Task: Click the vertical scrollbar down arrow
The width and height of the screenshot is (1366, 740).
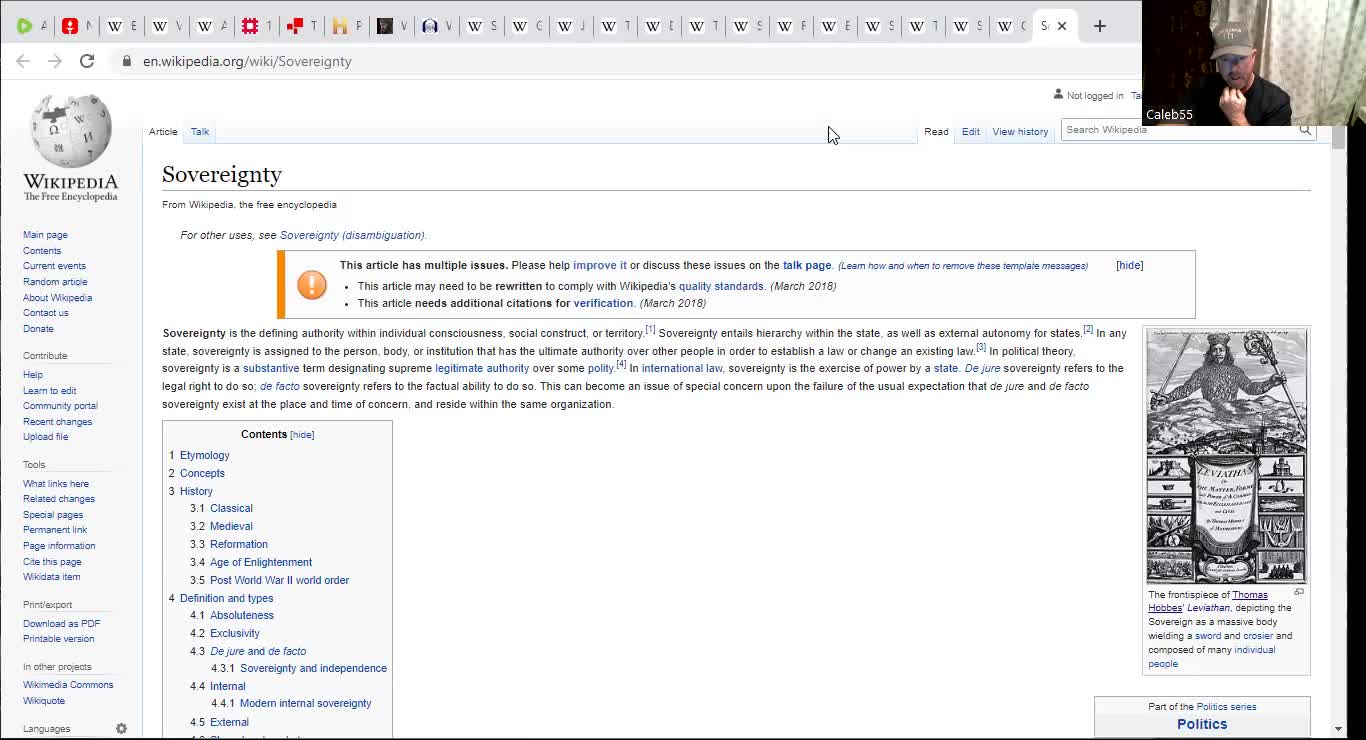Action: click(1339, 729)
